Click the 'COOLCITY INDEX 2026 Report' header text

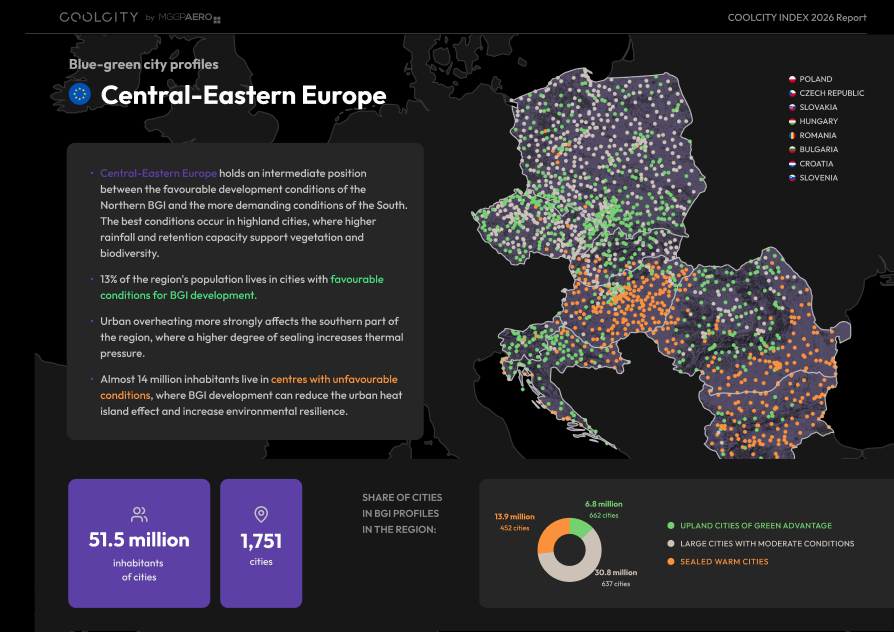(797, 18)
